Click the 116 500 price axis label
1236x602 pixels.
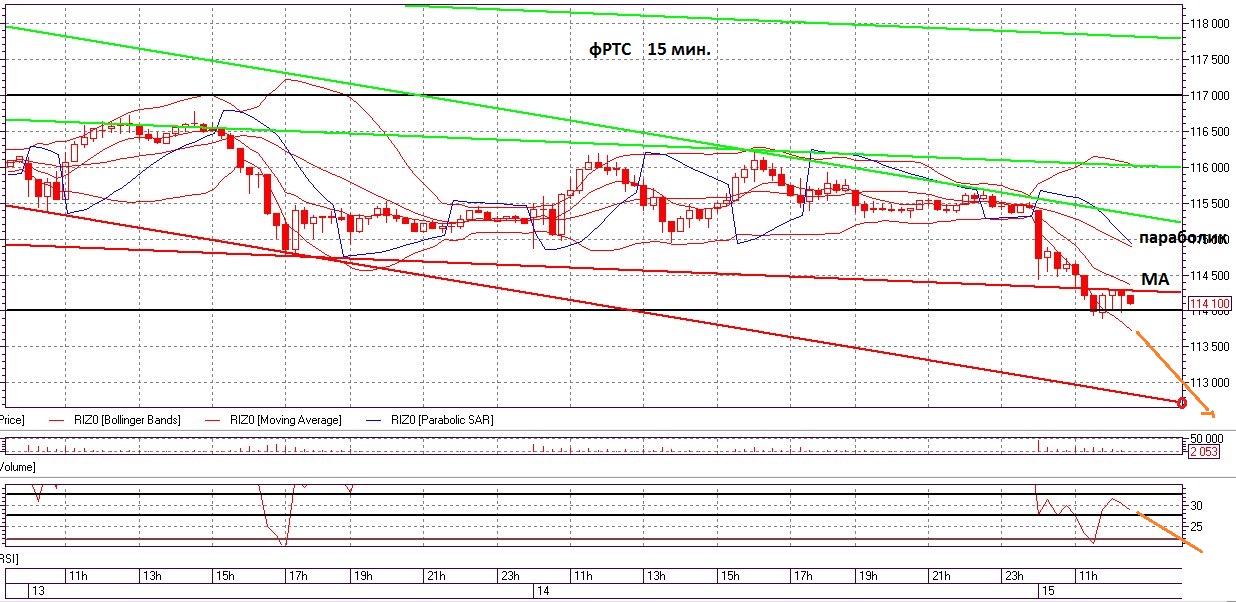point(1208,131)
